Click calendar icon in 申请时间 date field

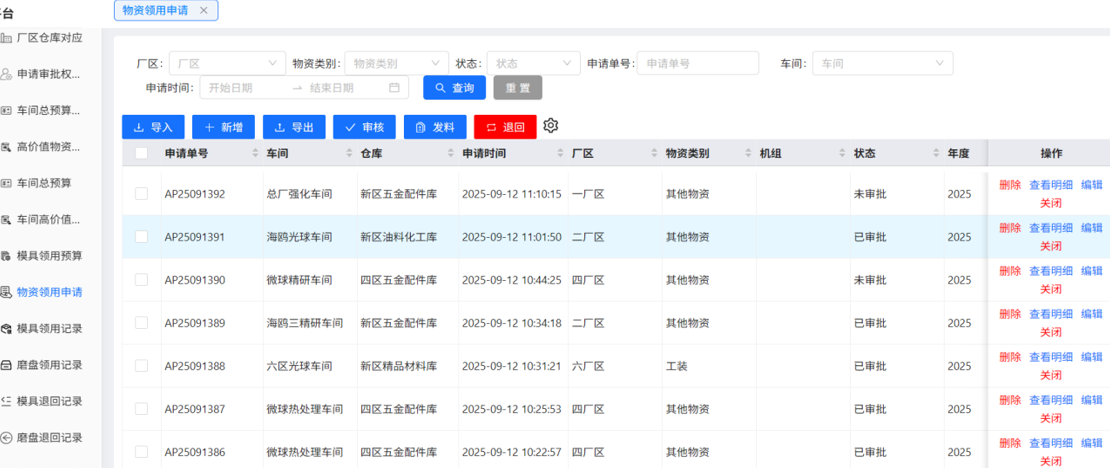pos(394,88)
